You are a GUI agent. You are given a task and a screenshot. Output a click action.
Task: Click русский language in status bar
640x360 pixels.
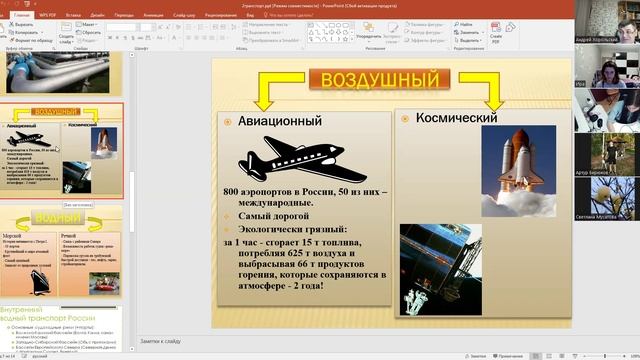[x=40, y=356]
